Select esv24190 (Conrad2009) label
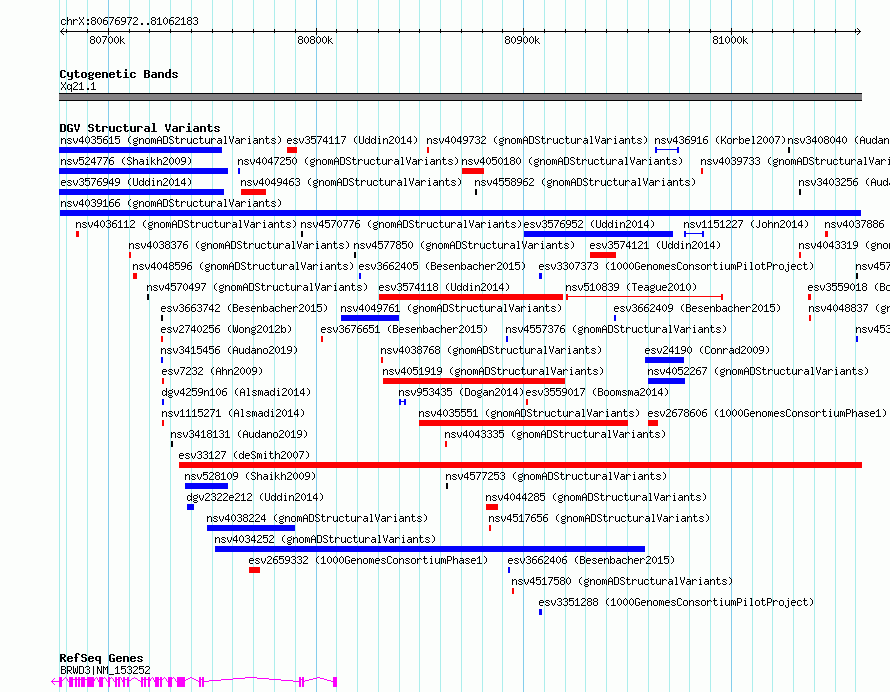 point(707,350)
